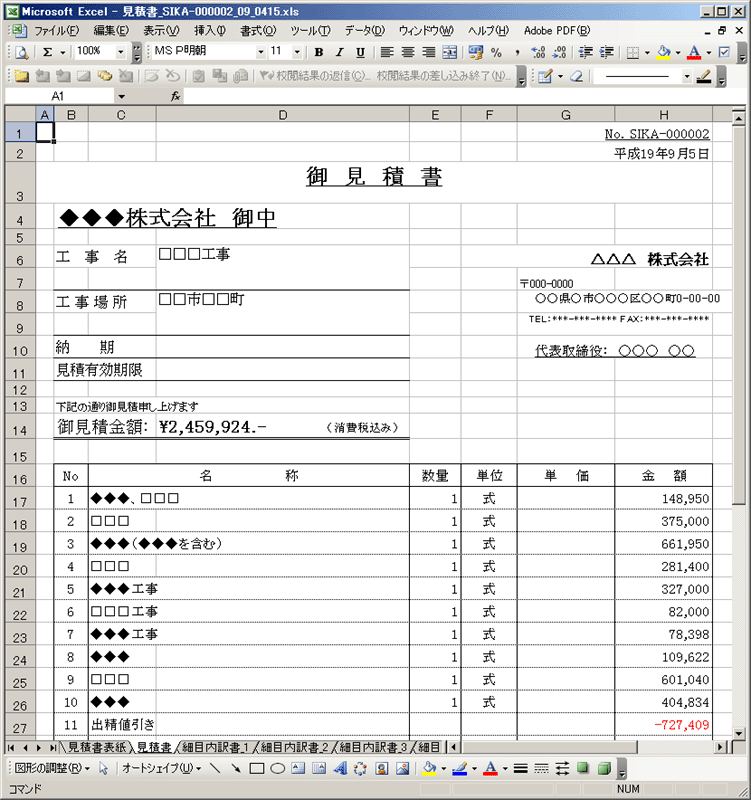Apply the red font color swatch
The height and width of the screenshot is (800, 751).
695,52
